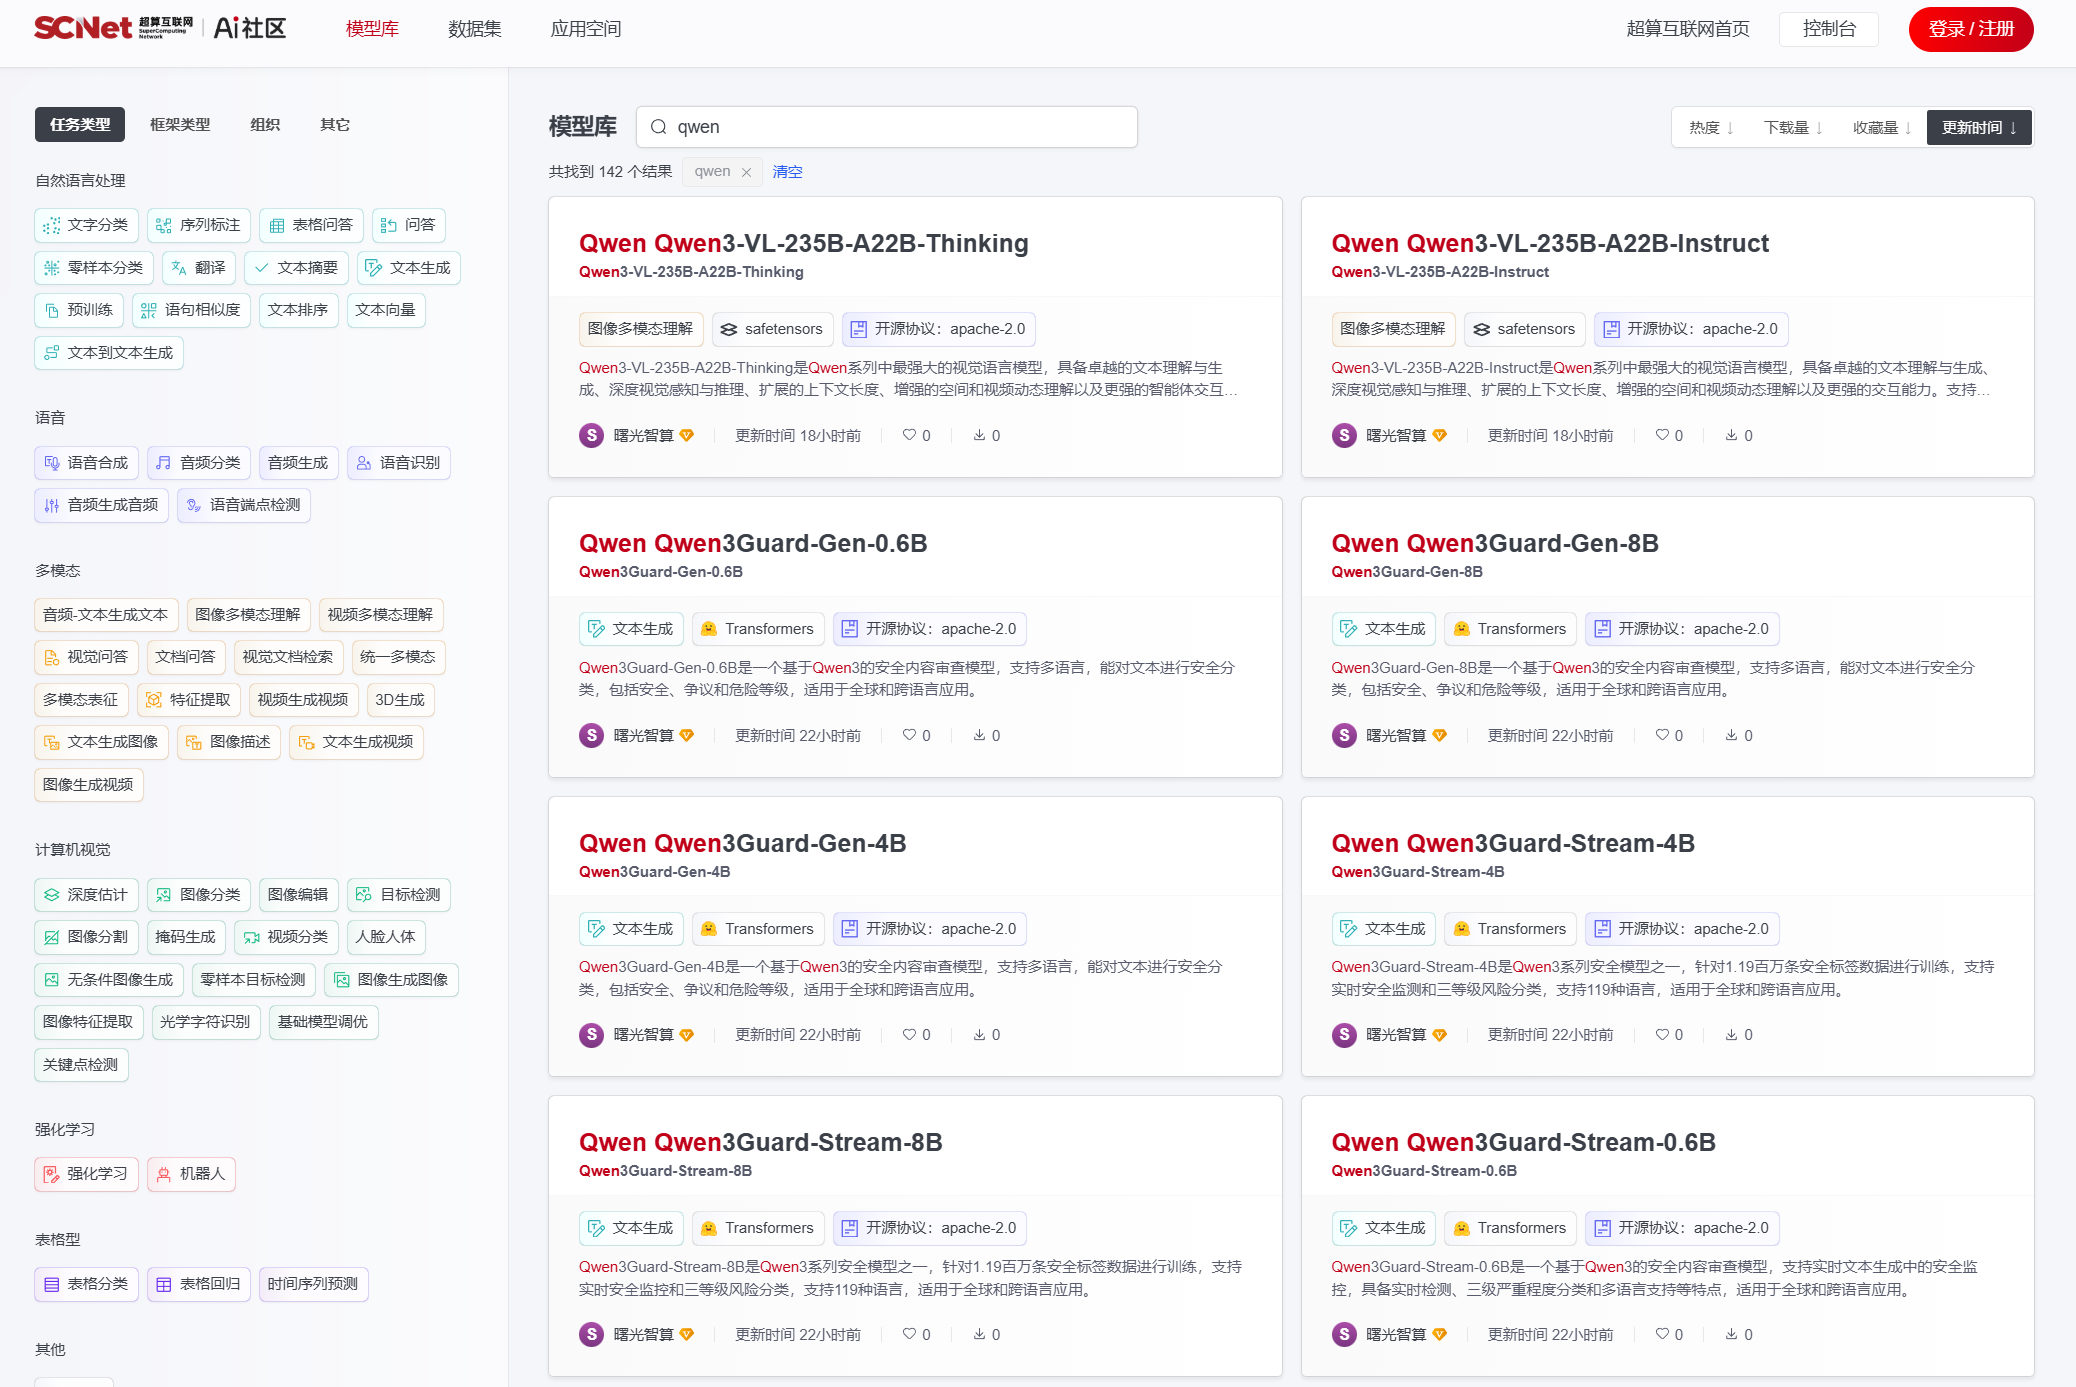Screen dimensions: 2076x1387
Task: Filter by 表格问答 task
Action: click(x=311, y=225)
